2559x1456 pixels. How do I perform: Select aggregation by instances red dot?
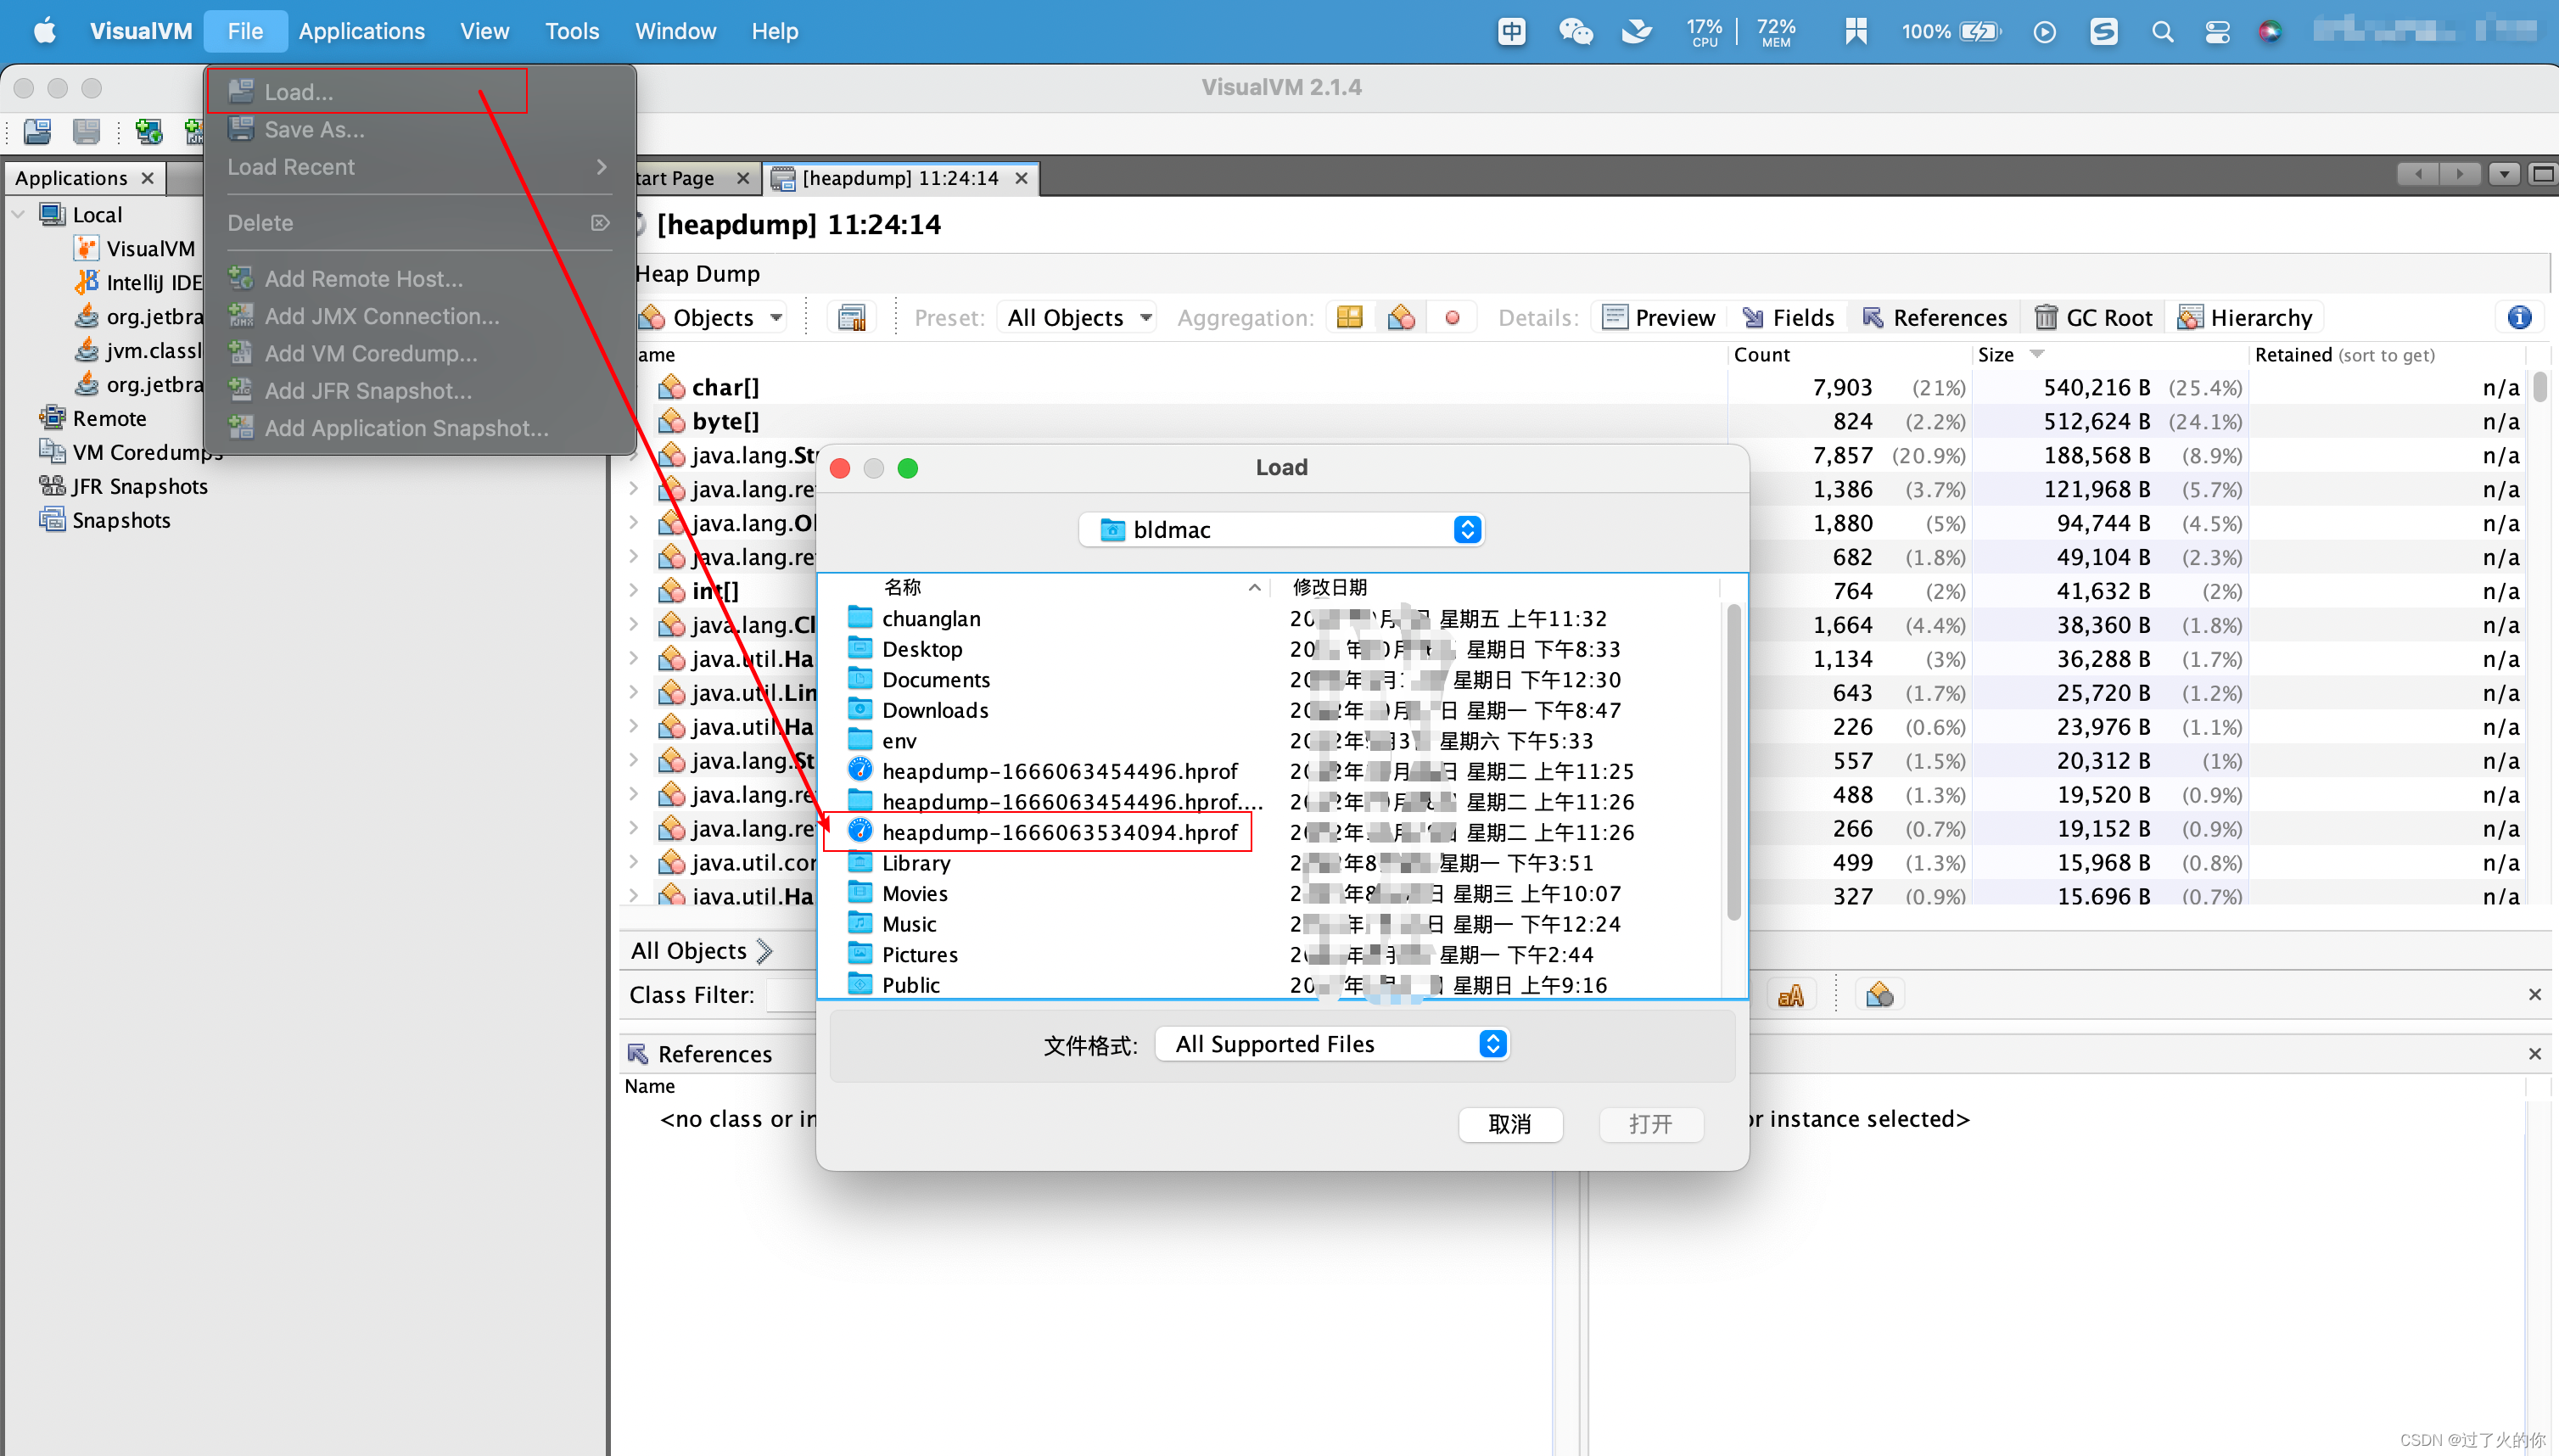click(x=1452, y=318)
